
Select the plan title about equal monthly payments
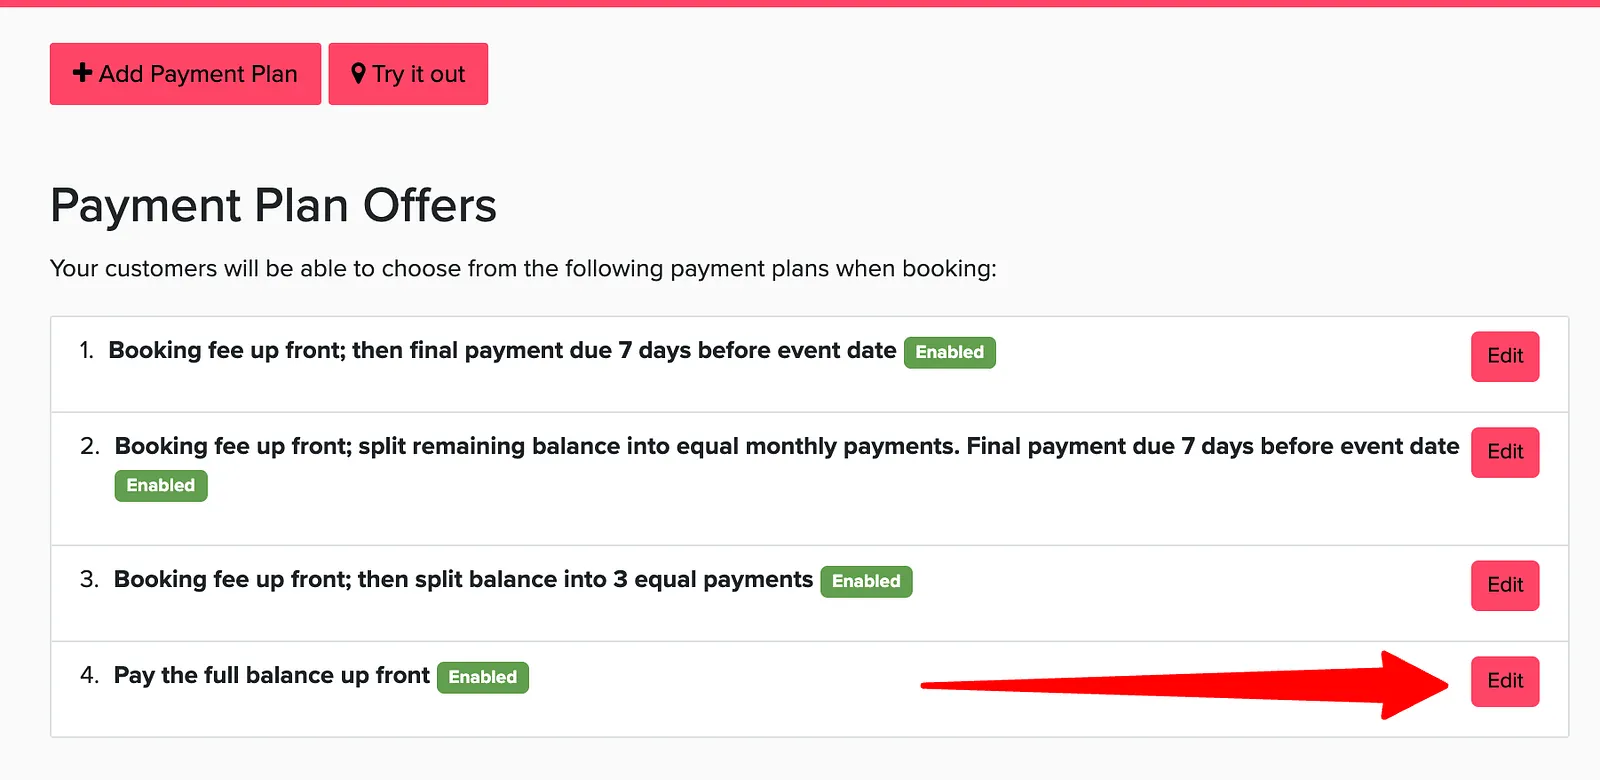787,446
